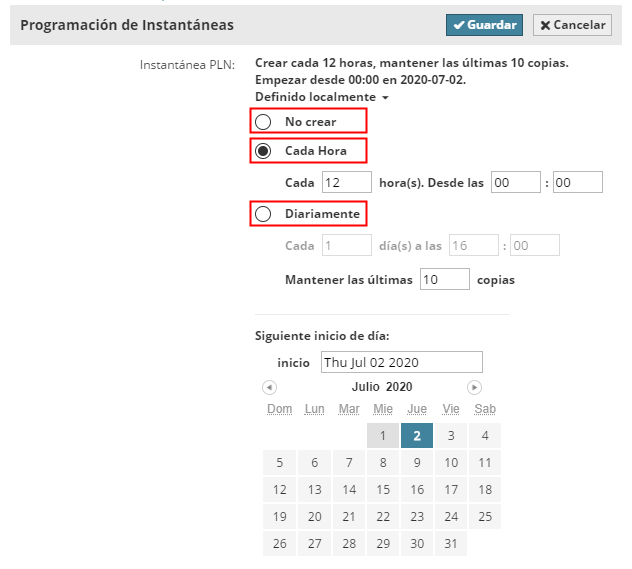
Task: Click the start hour field after Desde las
Action: (x=513, y=182)
